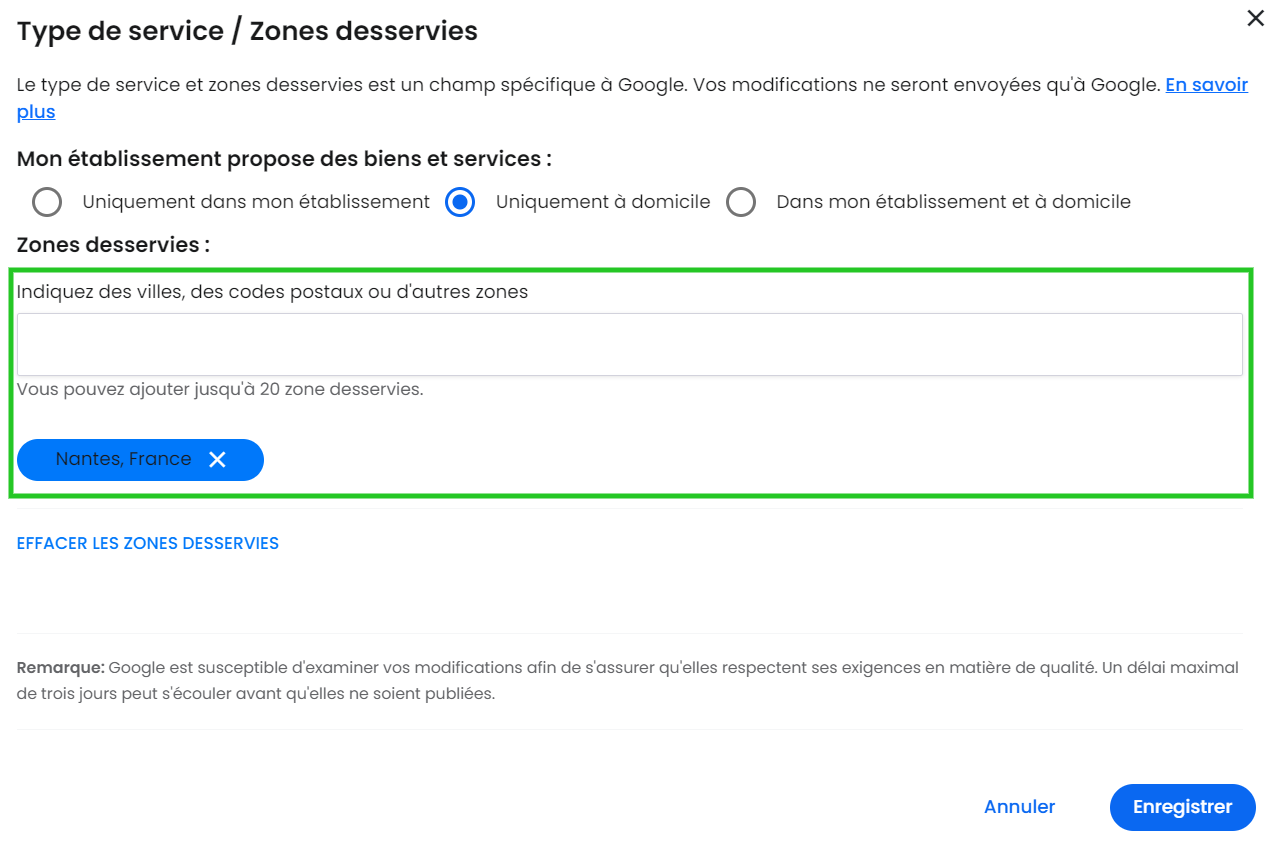Remove the Nantes, France zone chip
The image size is (1271, 843).
(x=217, y=460)
